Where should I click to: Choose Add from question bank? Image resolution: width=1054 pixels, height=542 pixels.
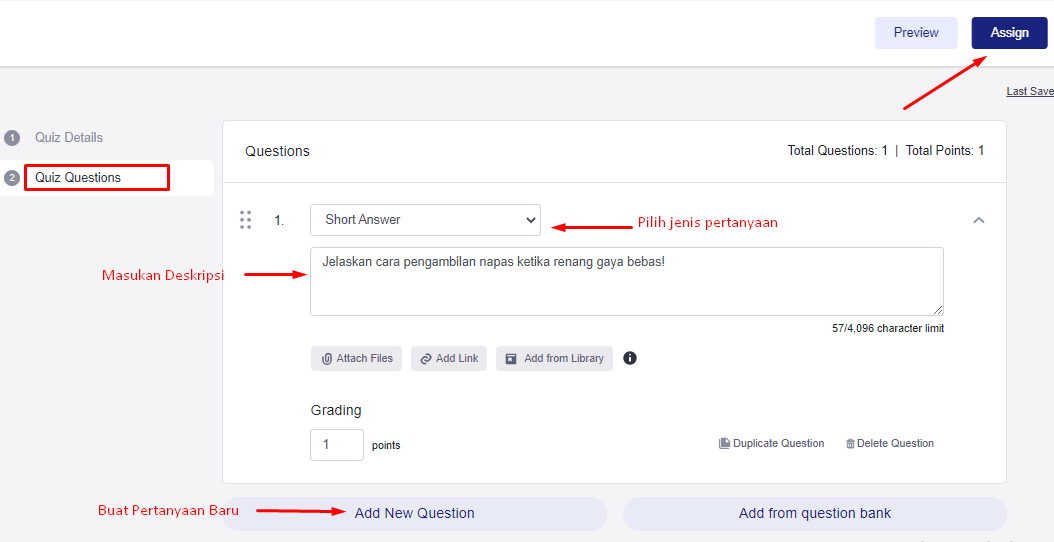click(814, 513)
